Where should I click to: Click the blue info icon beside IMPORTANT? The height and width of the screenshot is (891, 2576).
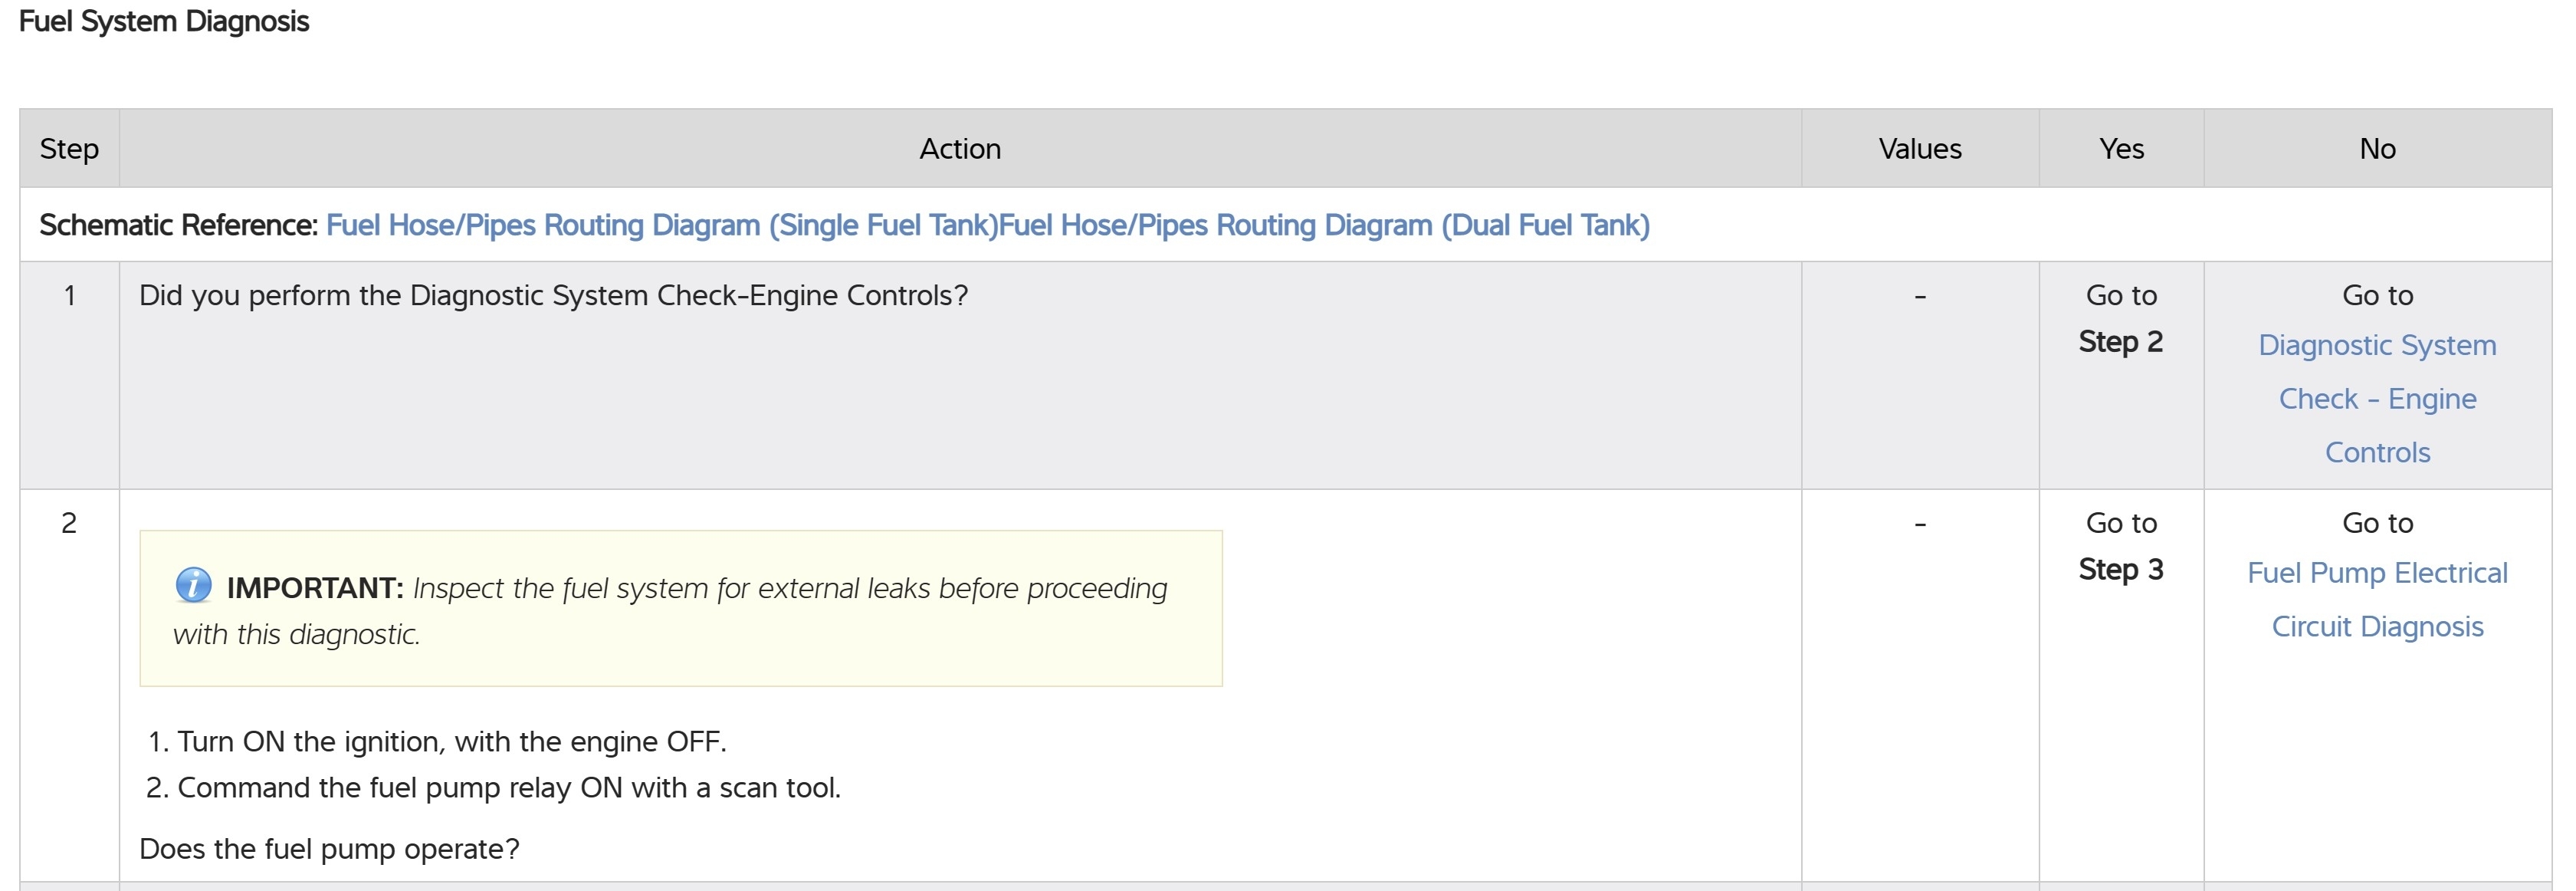click(193, 585)
